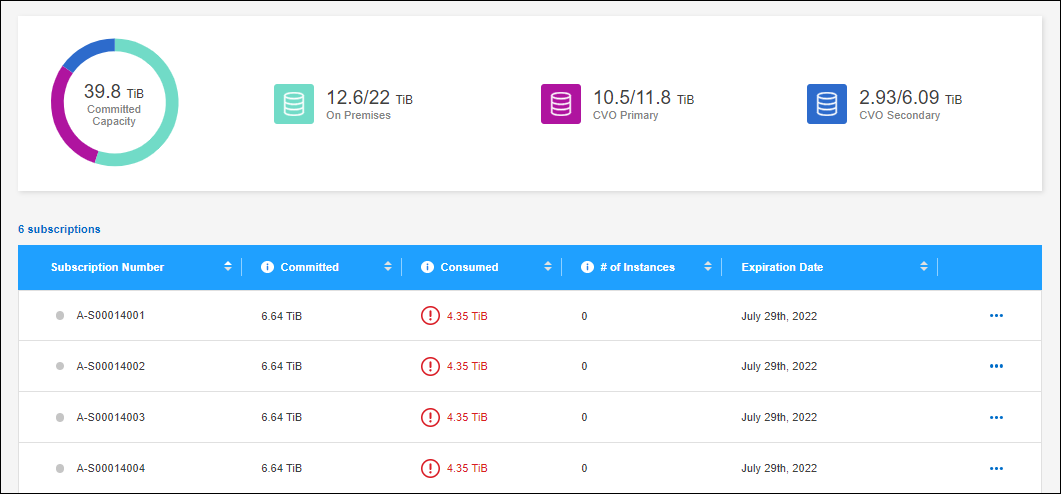Screen dimensions: 1061x494
Task: Sort table by Consumed column arrows
Action: [548, 267]
